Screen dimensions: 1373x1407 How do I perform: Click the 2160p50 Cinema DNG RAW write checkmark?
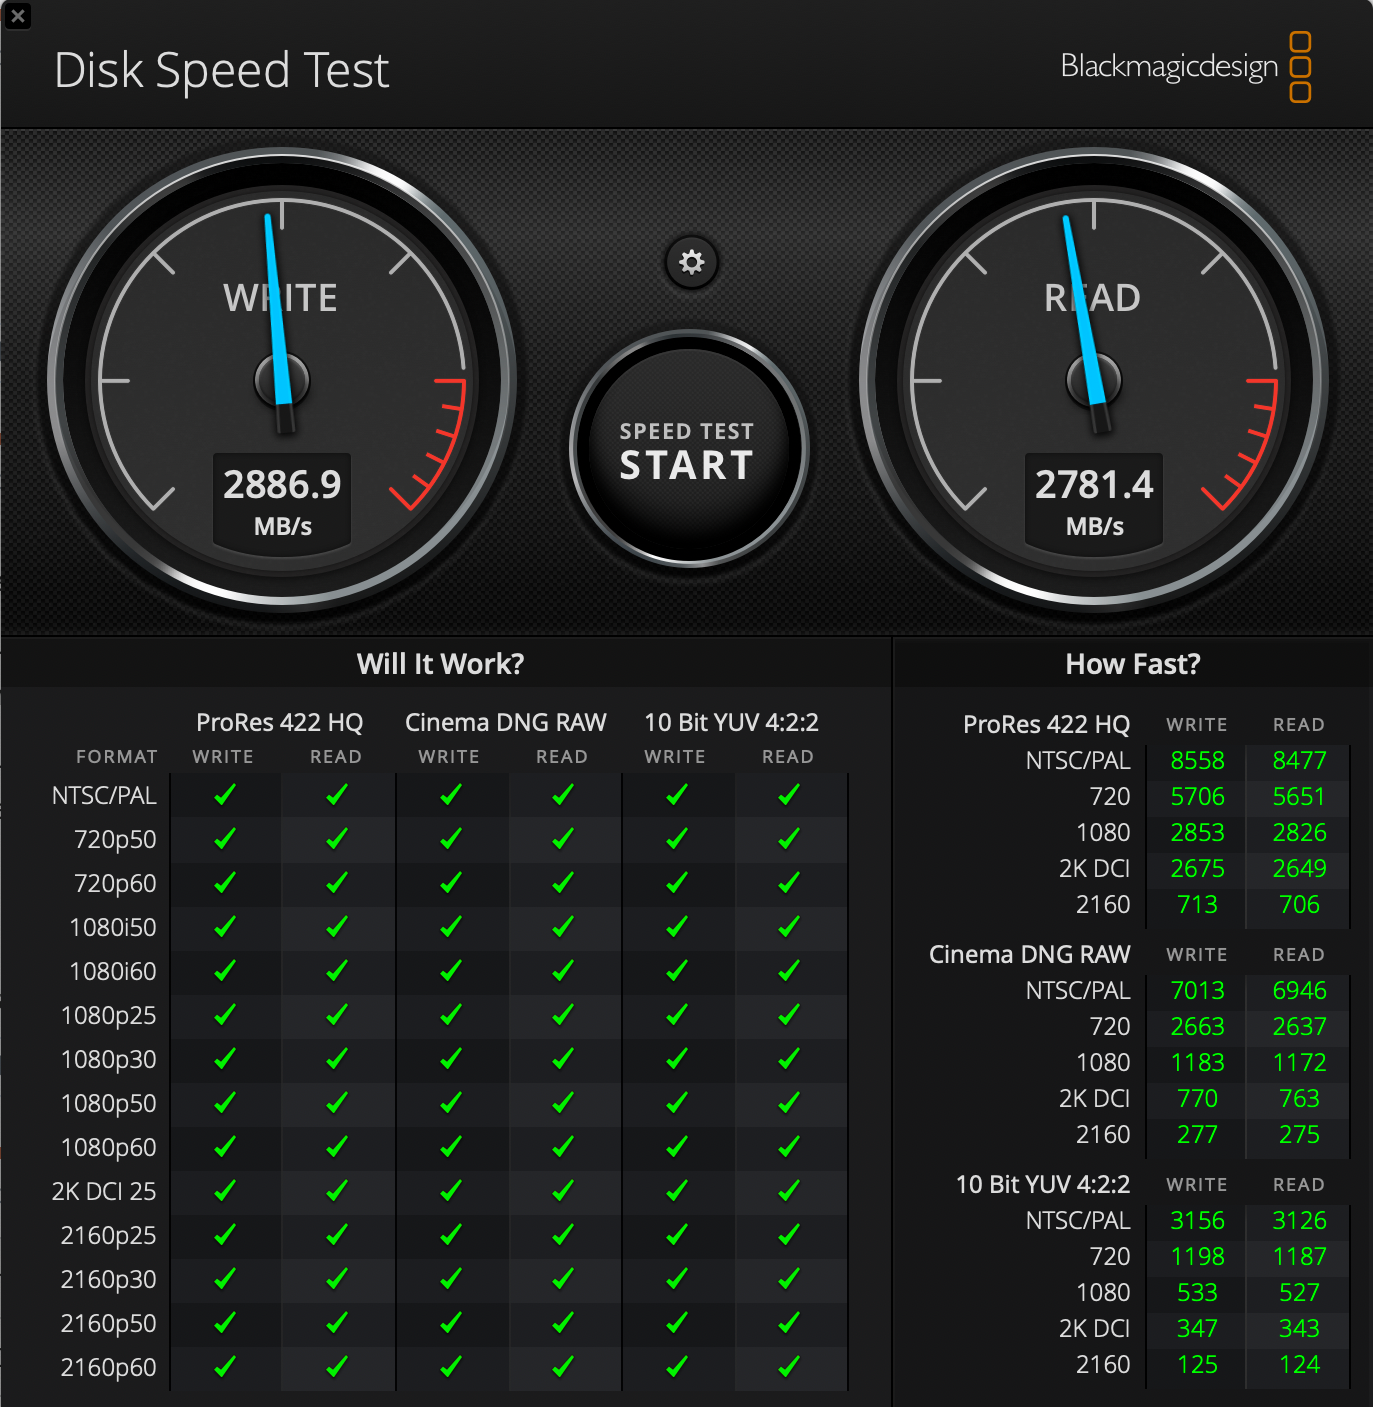[451, 1323]
